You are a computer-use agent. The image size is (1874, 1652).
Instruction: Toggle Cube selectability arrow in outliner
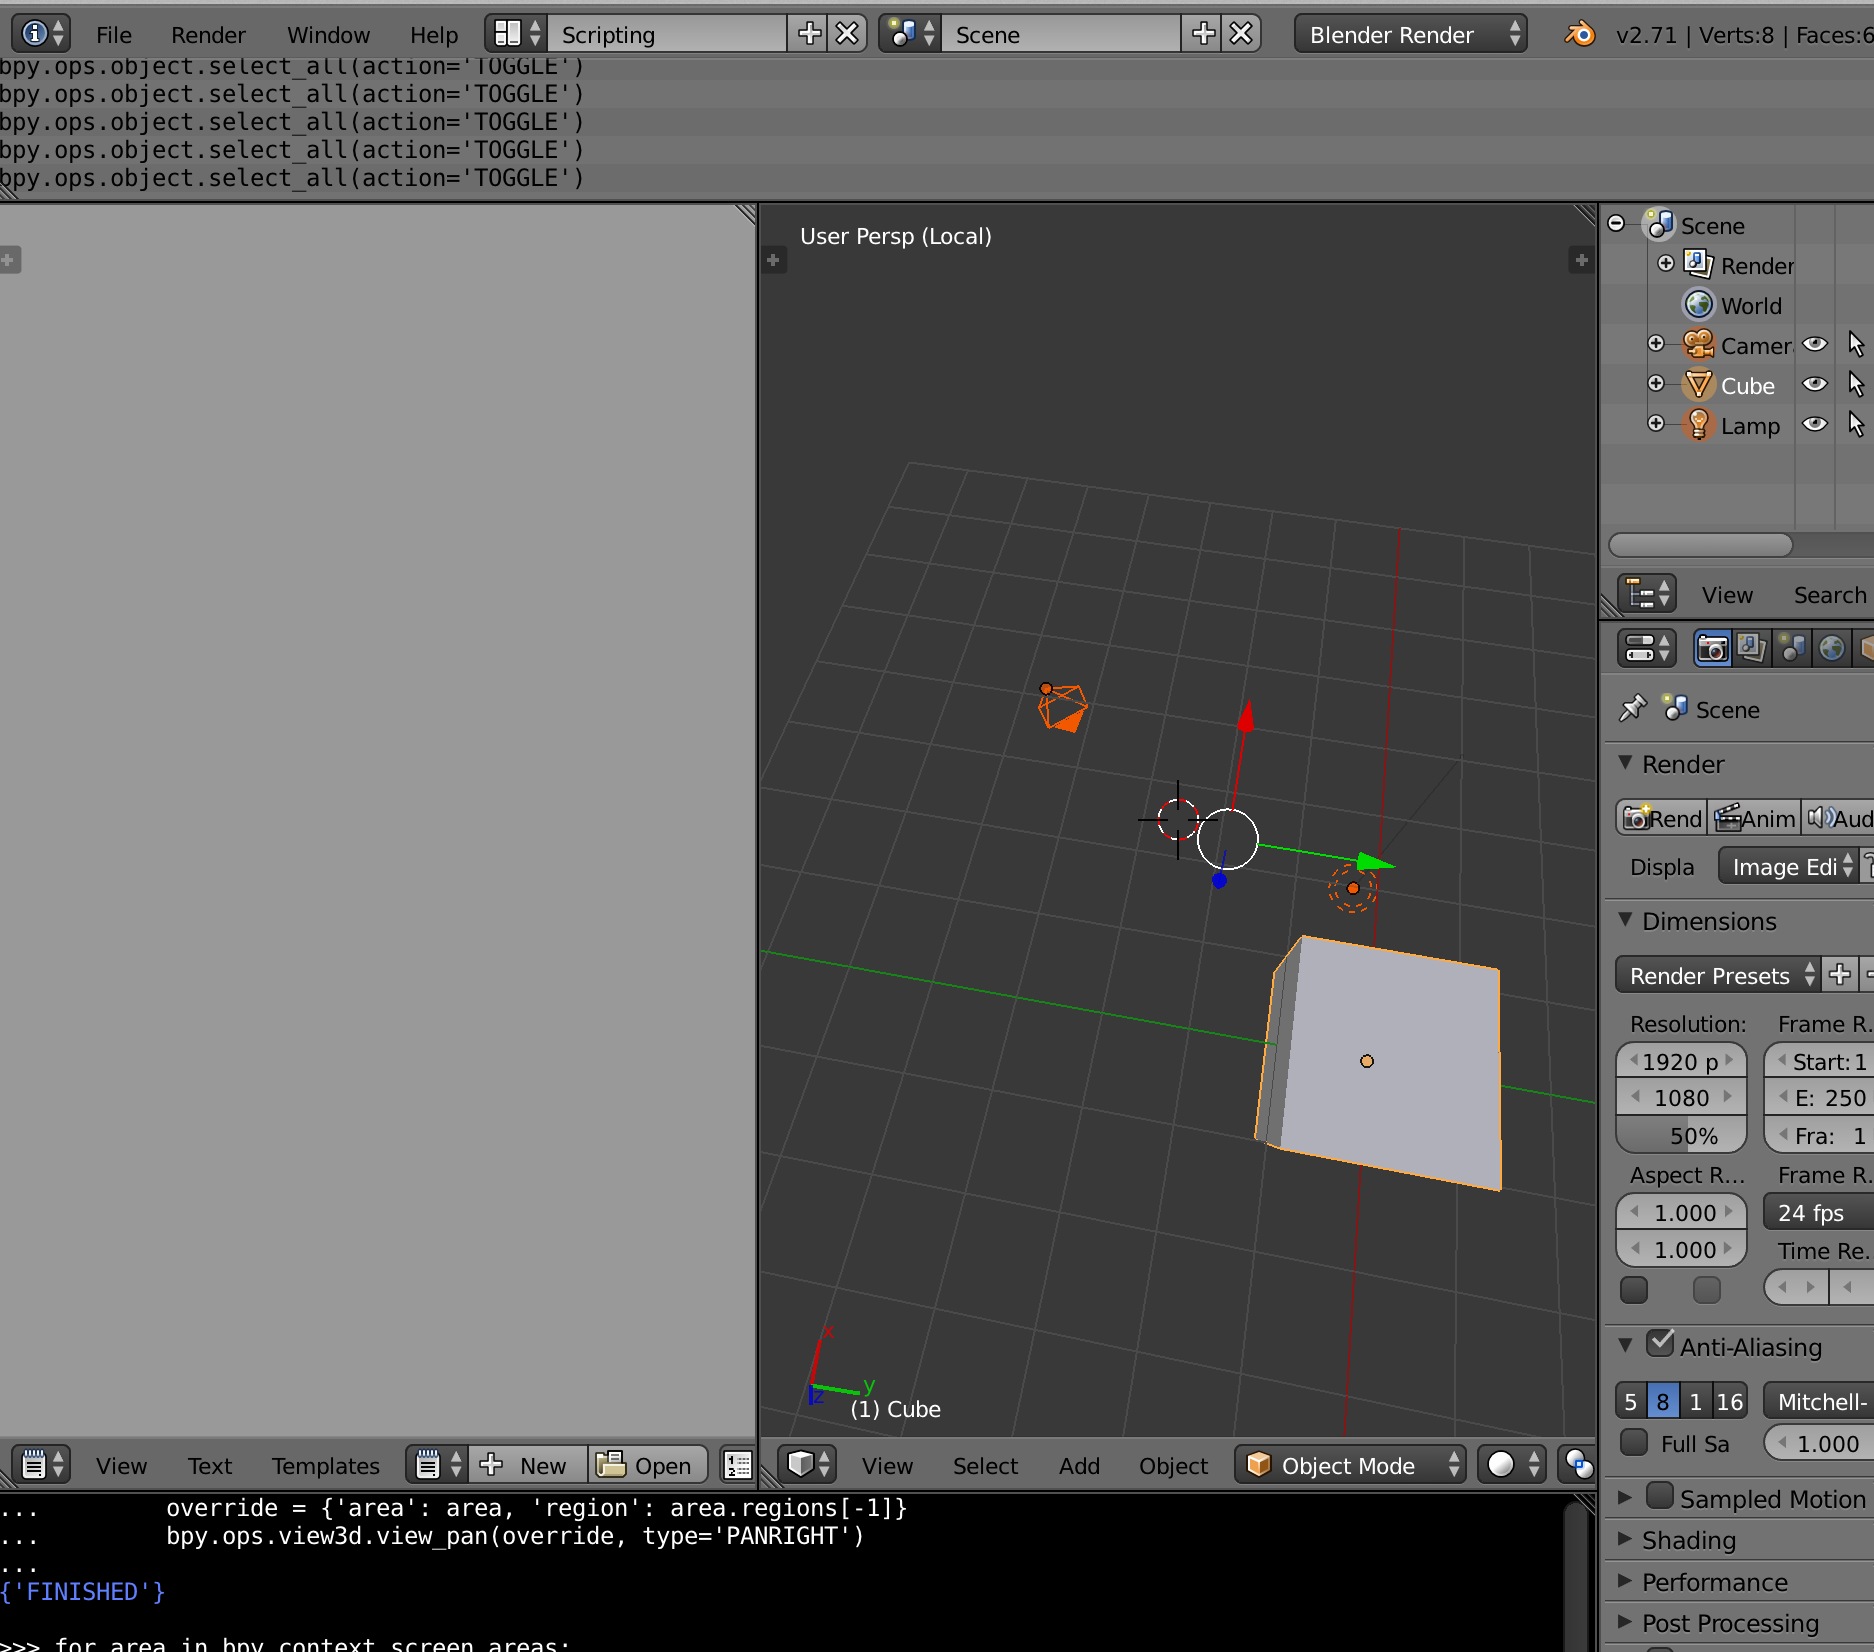1856,385
